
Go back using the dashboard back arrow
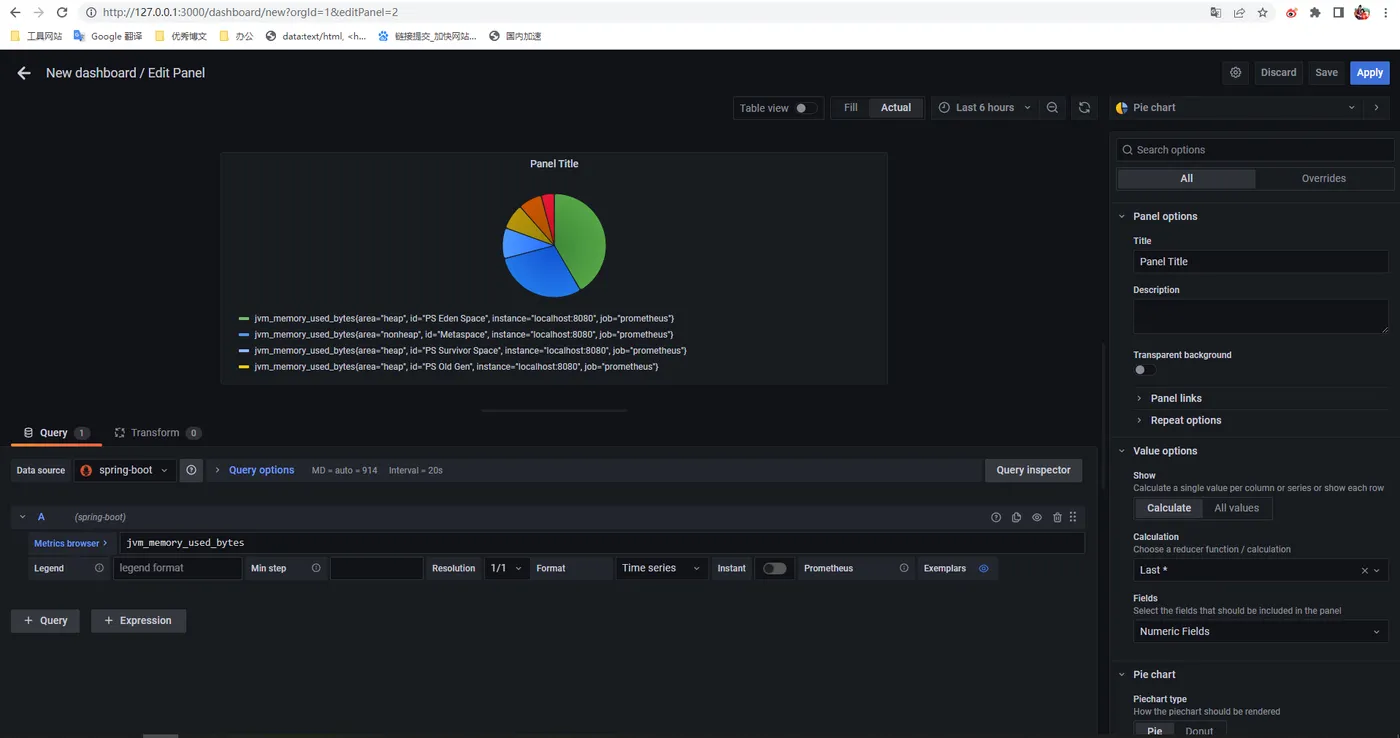click(x=24, y=73)
